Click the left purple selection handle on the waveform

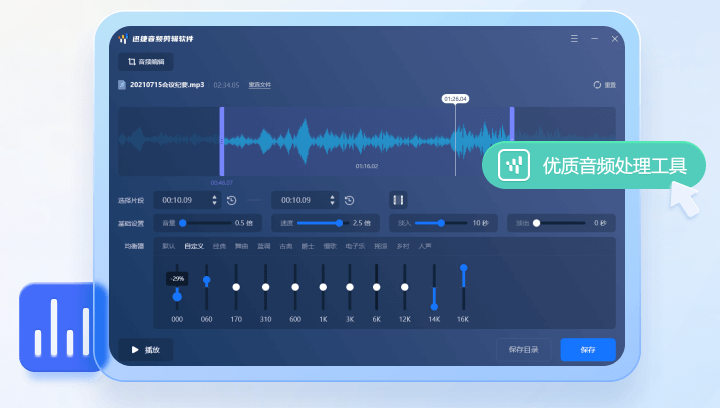tap(221, 141)
